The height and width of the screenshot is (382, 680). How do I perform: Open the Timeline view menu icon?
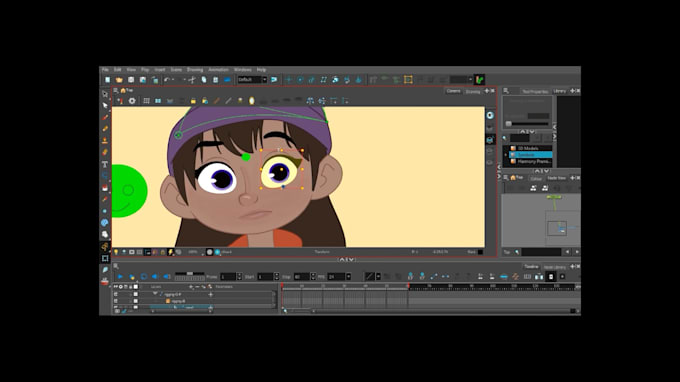116,266
